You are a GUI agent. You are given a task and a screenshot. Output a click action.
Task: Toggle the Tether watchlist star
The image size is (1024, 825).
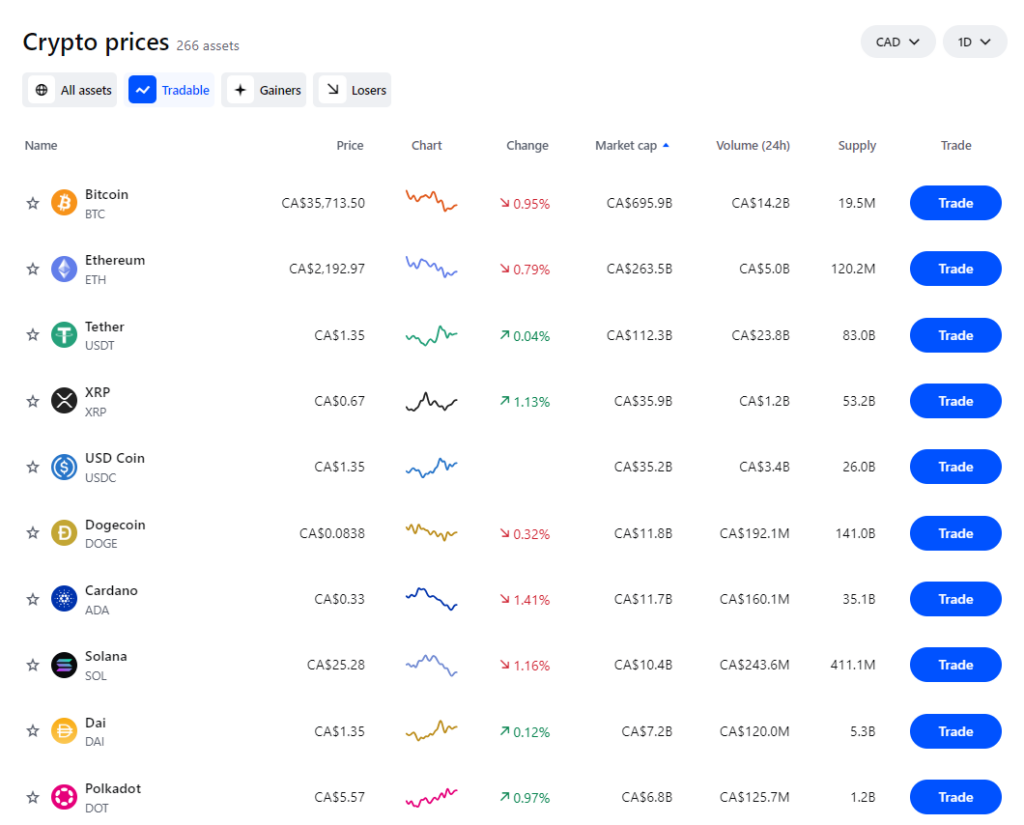pyautogui.click(x=33, y=335)
